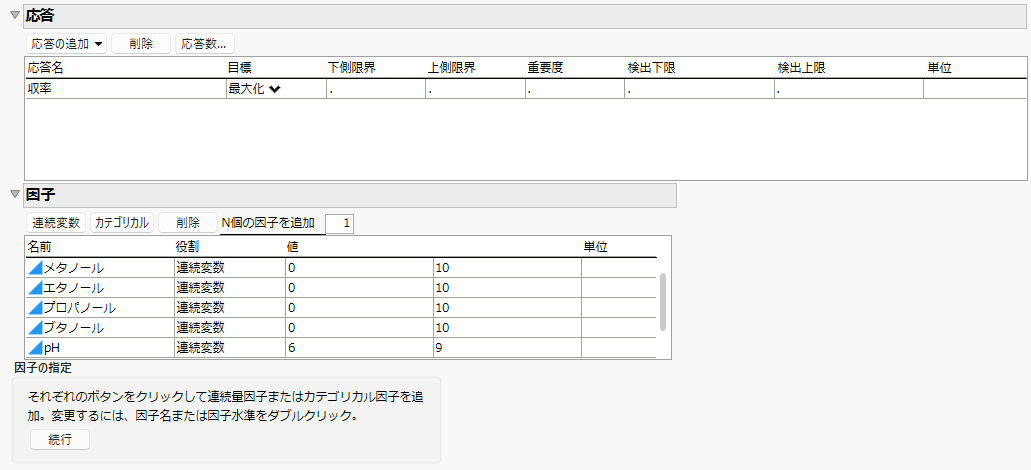Click the low value 6 for pH

[359, 346]
